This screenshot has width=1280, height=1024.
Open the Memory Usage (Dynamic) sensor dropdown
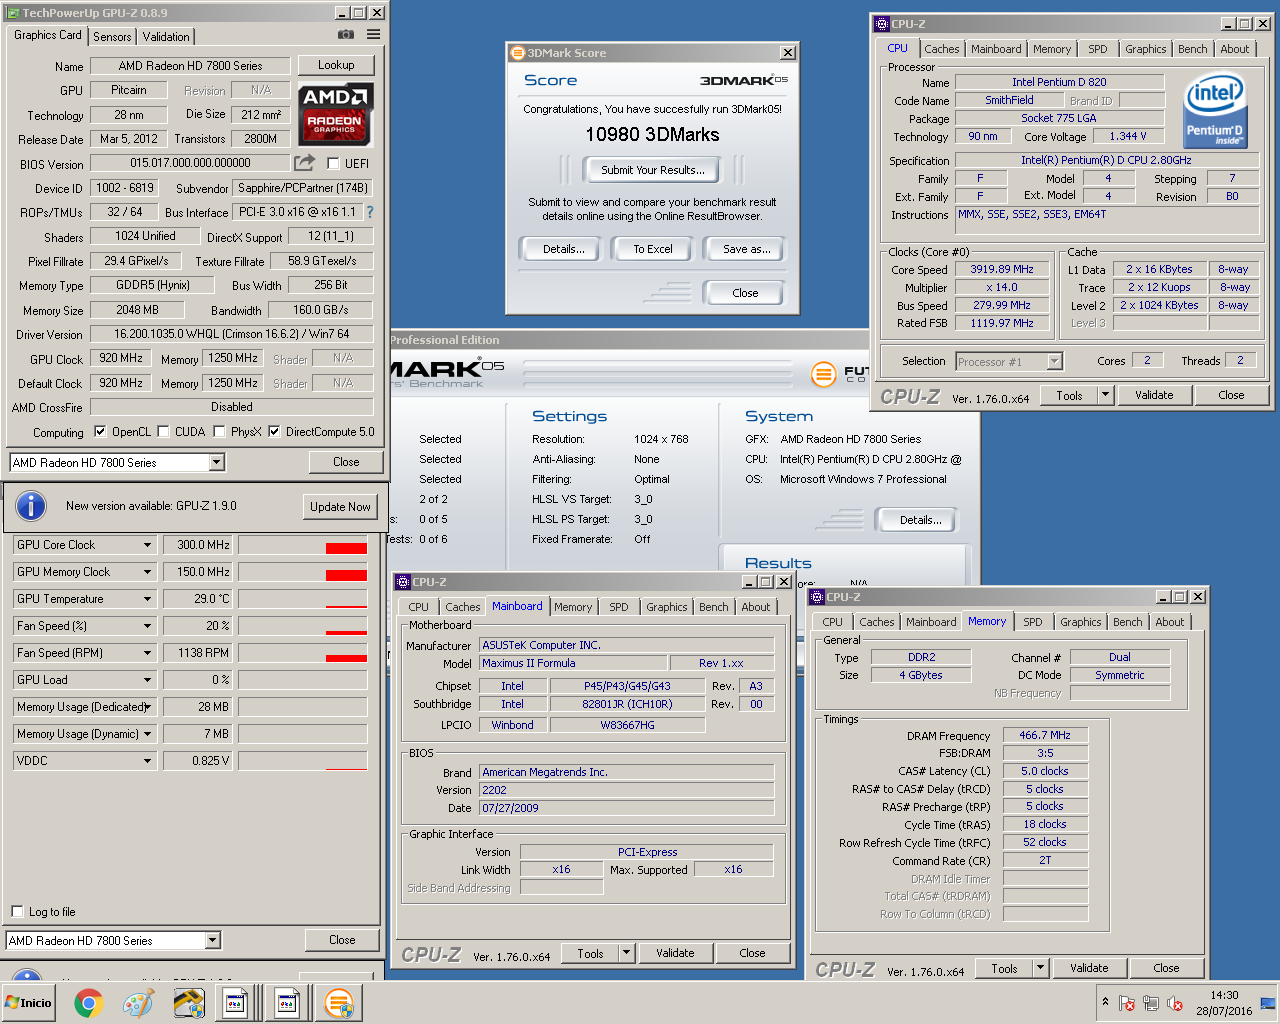click(x=147, y=734)
